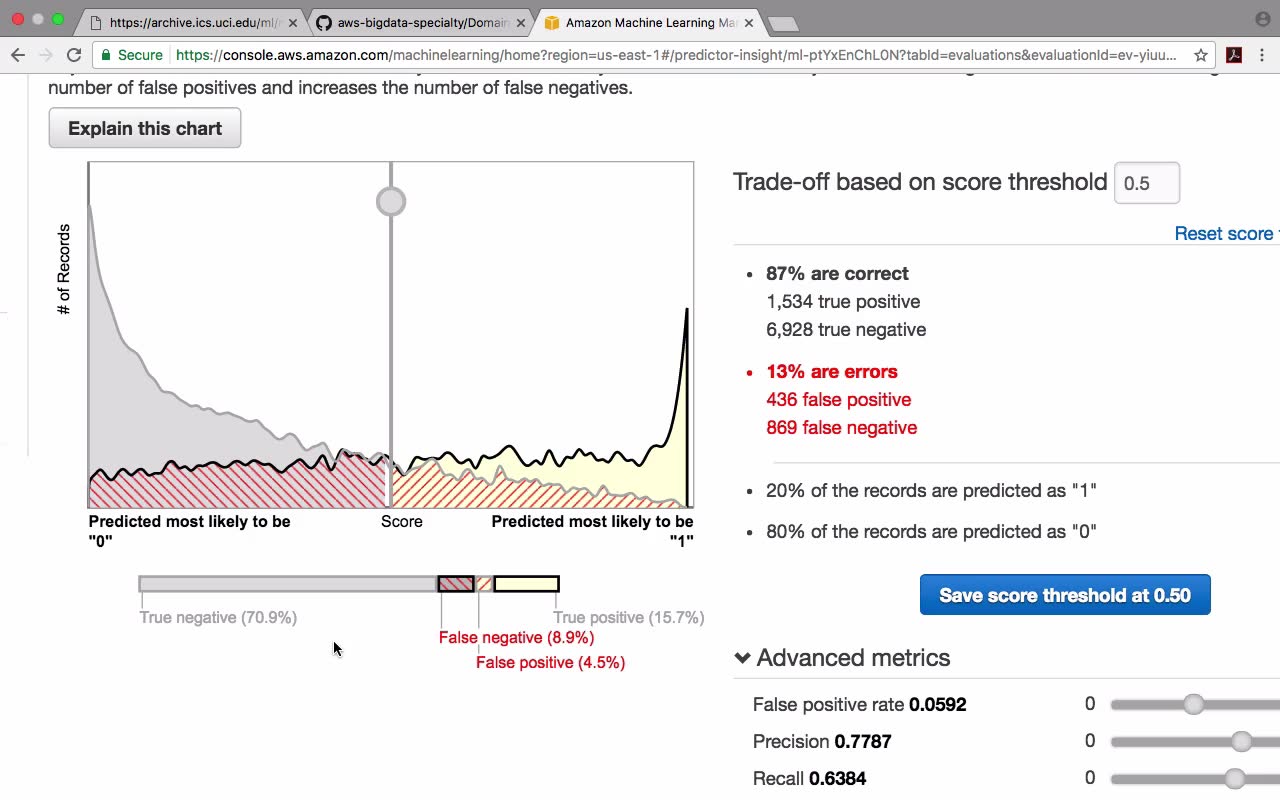
Task: Open a new browser tab
Action: (x=783, y=23)
